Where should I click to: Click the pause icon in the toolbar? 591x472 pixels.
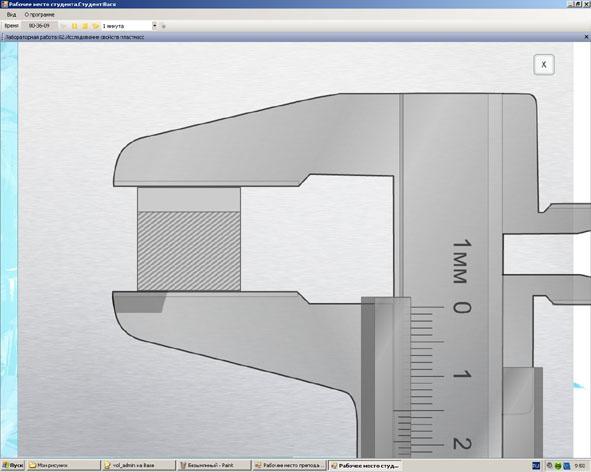point(75,26)
